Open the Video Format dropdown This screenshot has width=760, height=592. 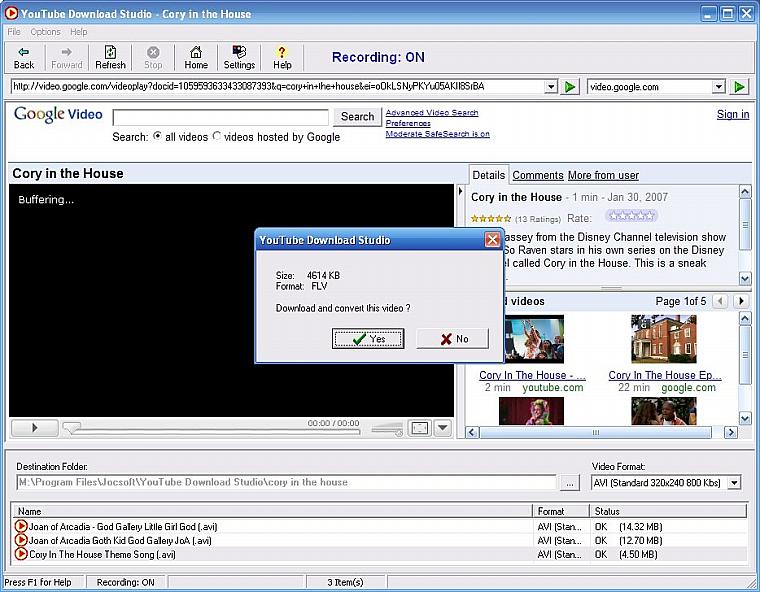735,483
